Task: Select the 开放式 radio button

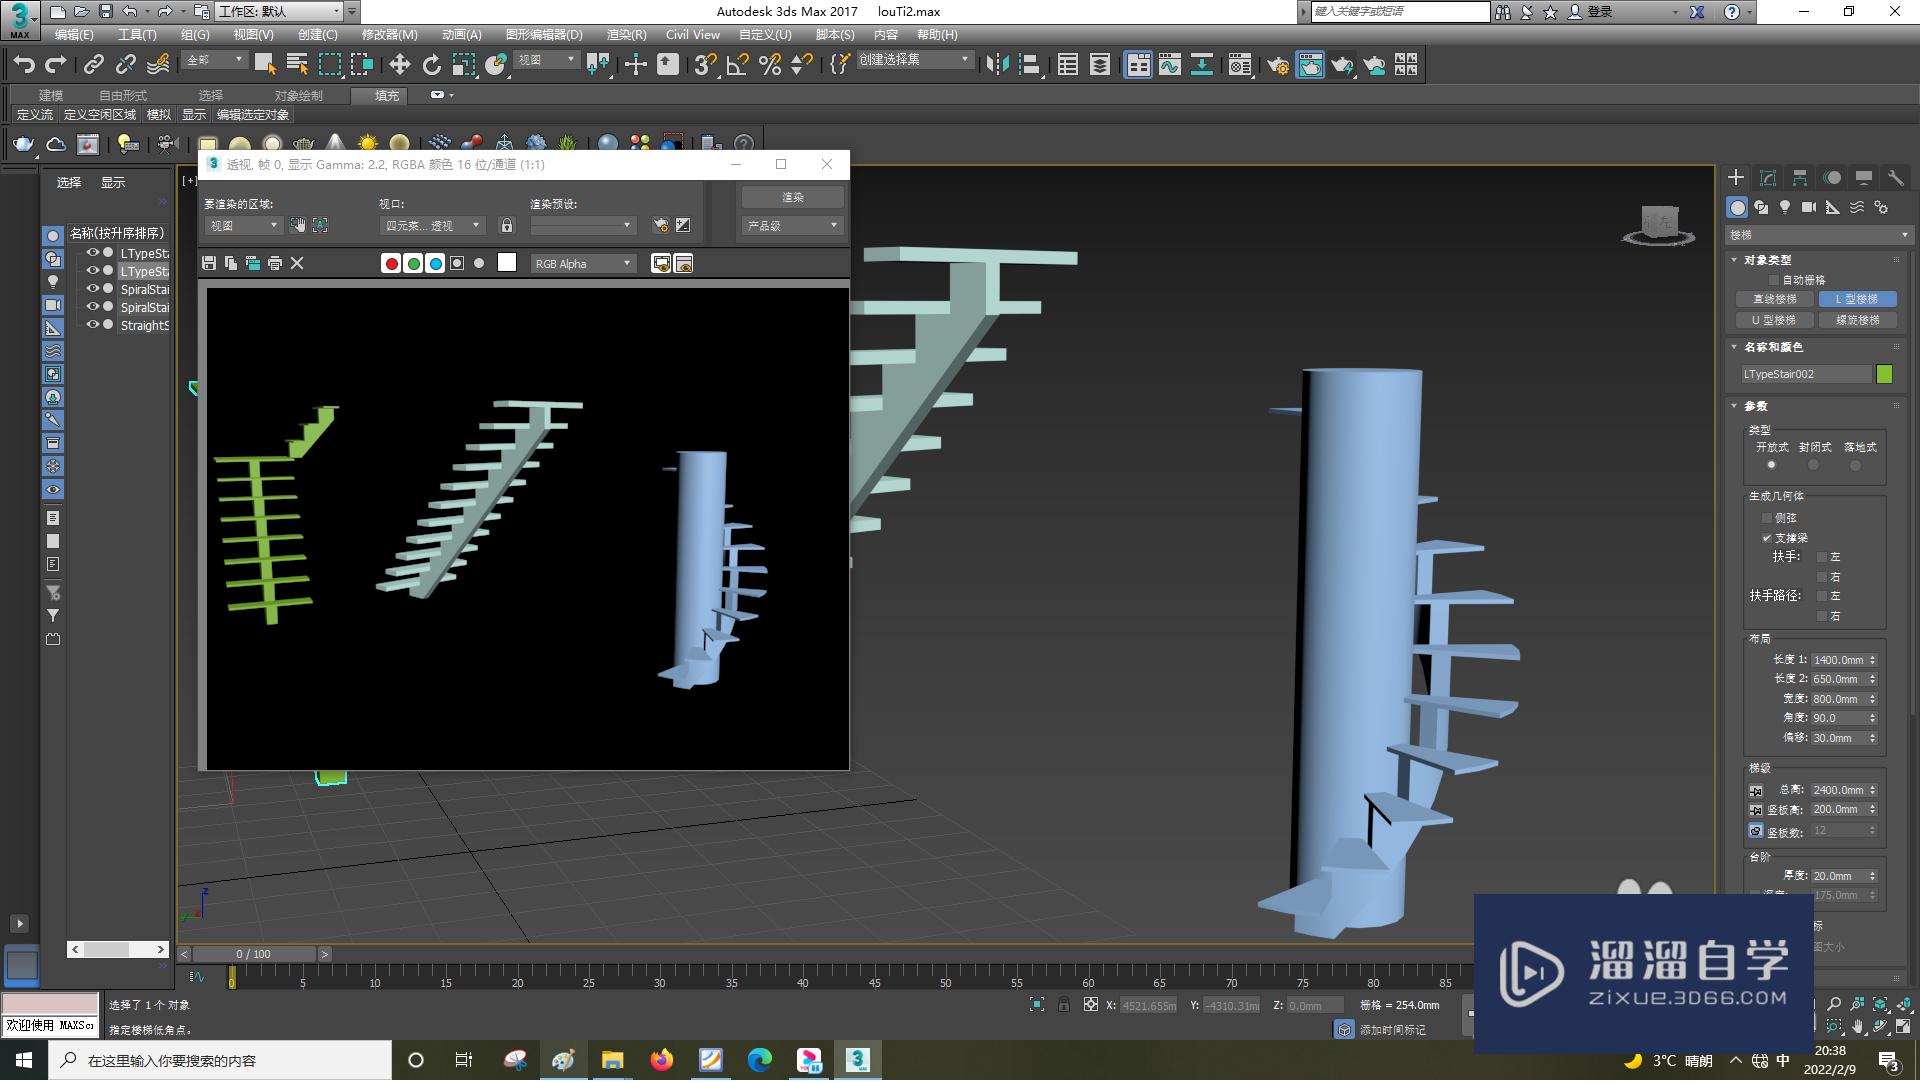Action: [x=1771, y=465]
